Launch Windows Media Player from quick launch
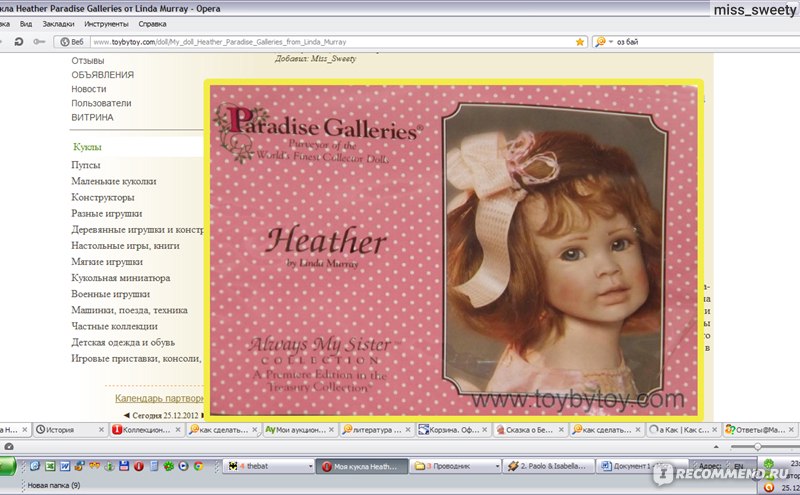 (x=184, y=466)
